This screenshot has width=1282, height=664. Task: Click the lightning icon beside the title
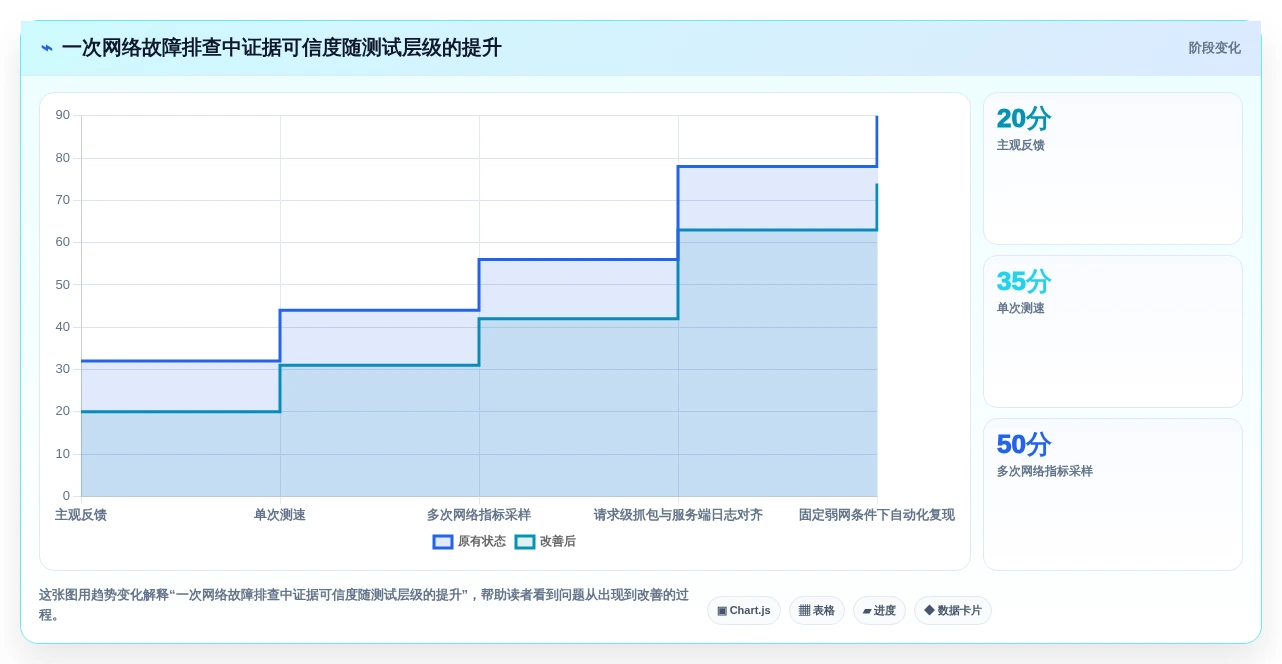[47, 48]
